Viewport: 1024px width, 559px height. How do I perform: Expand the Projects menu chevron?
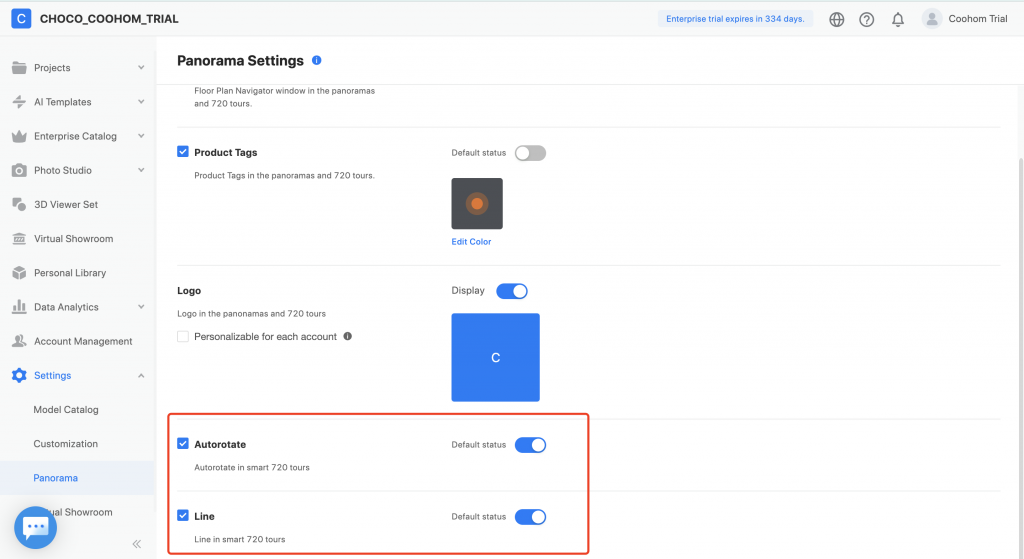pyautogui.click(x=141, y=68)
